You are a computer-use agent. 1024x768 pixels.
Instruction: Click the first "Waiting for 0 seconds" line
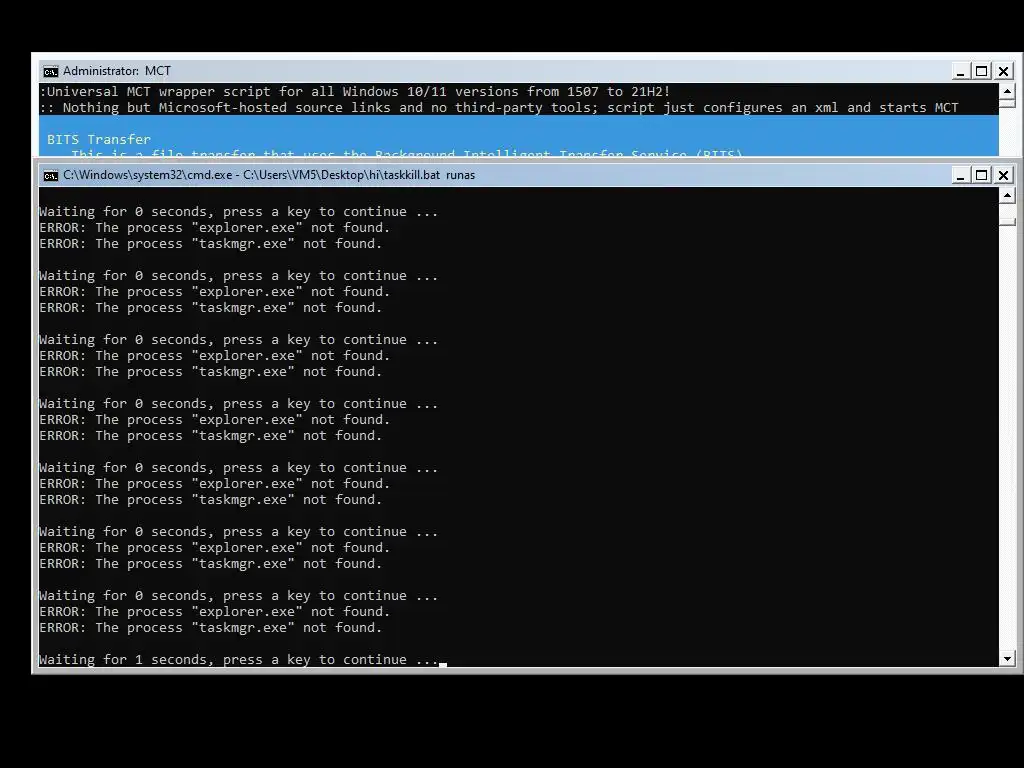239,212
